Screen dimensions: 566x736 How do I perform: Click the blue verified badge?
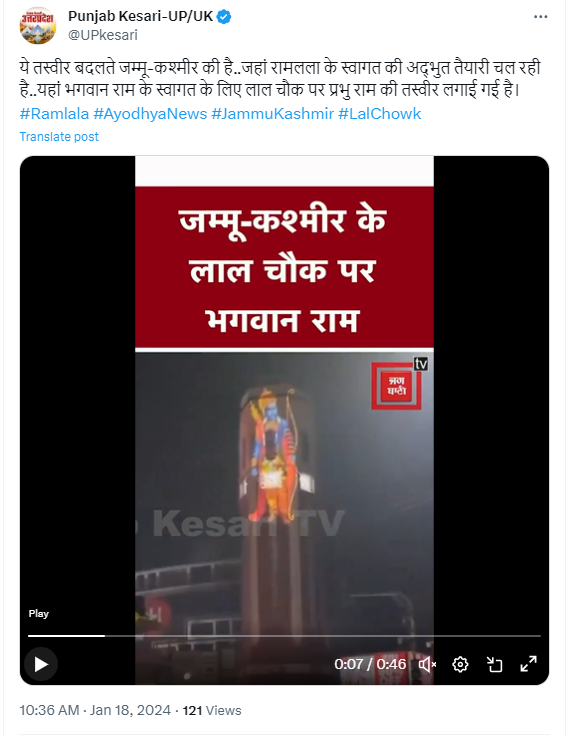[x=224, y=17]
